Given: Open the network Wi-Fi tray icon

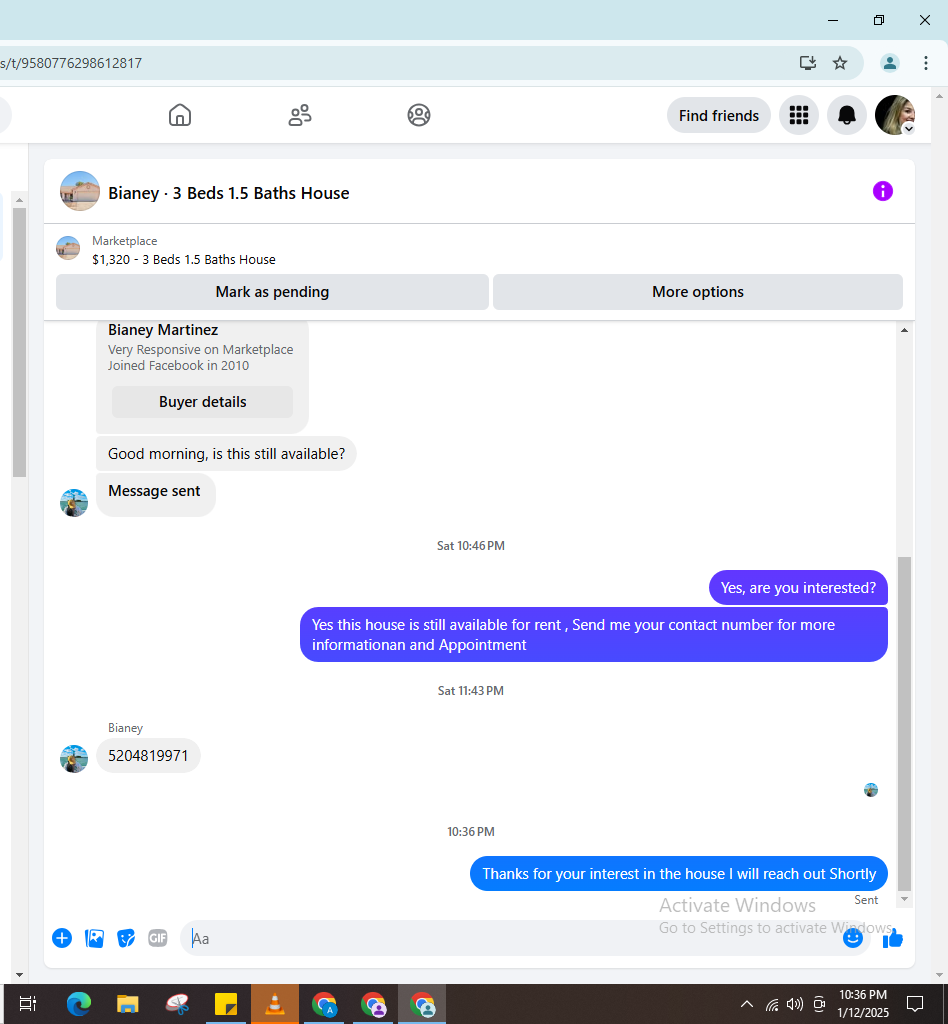Looking at the screenshot, I should point(772,1004).
